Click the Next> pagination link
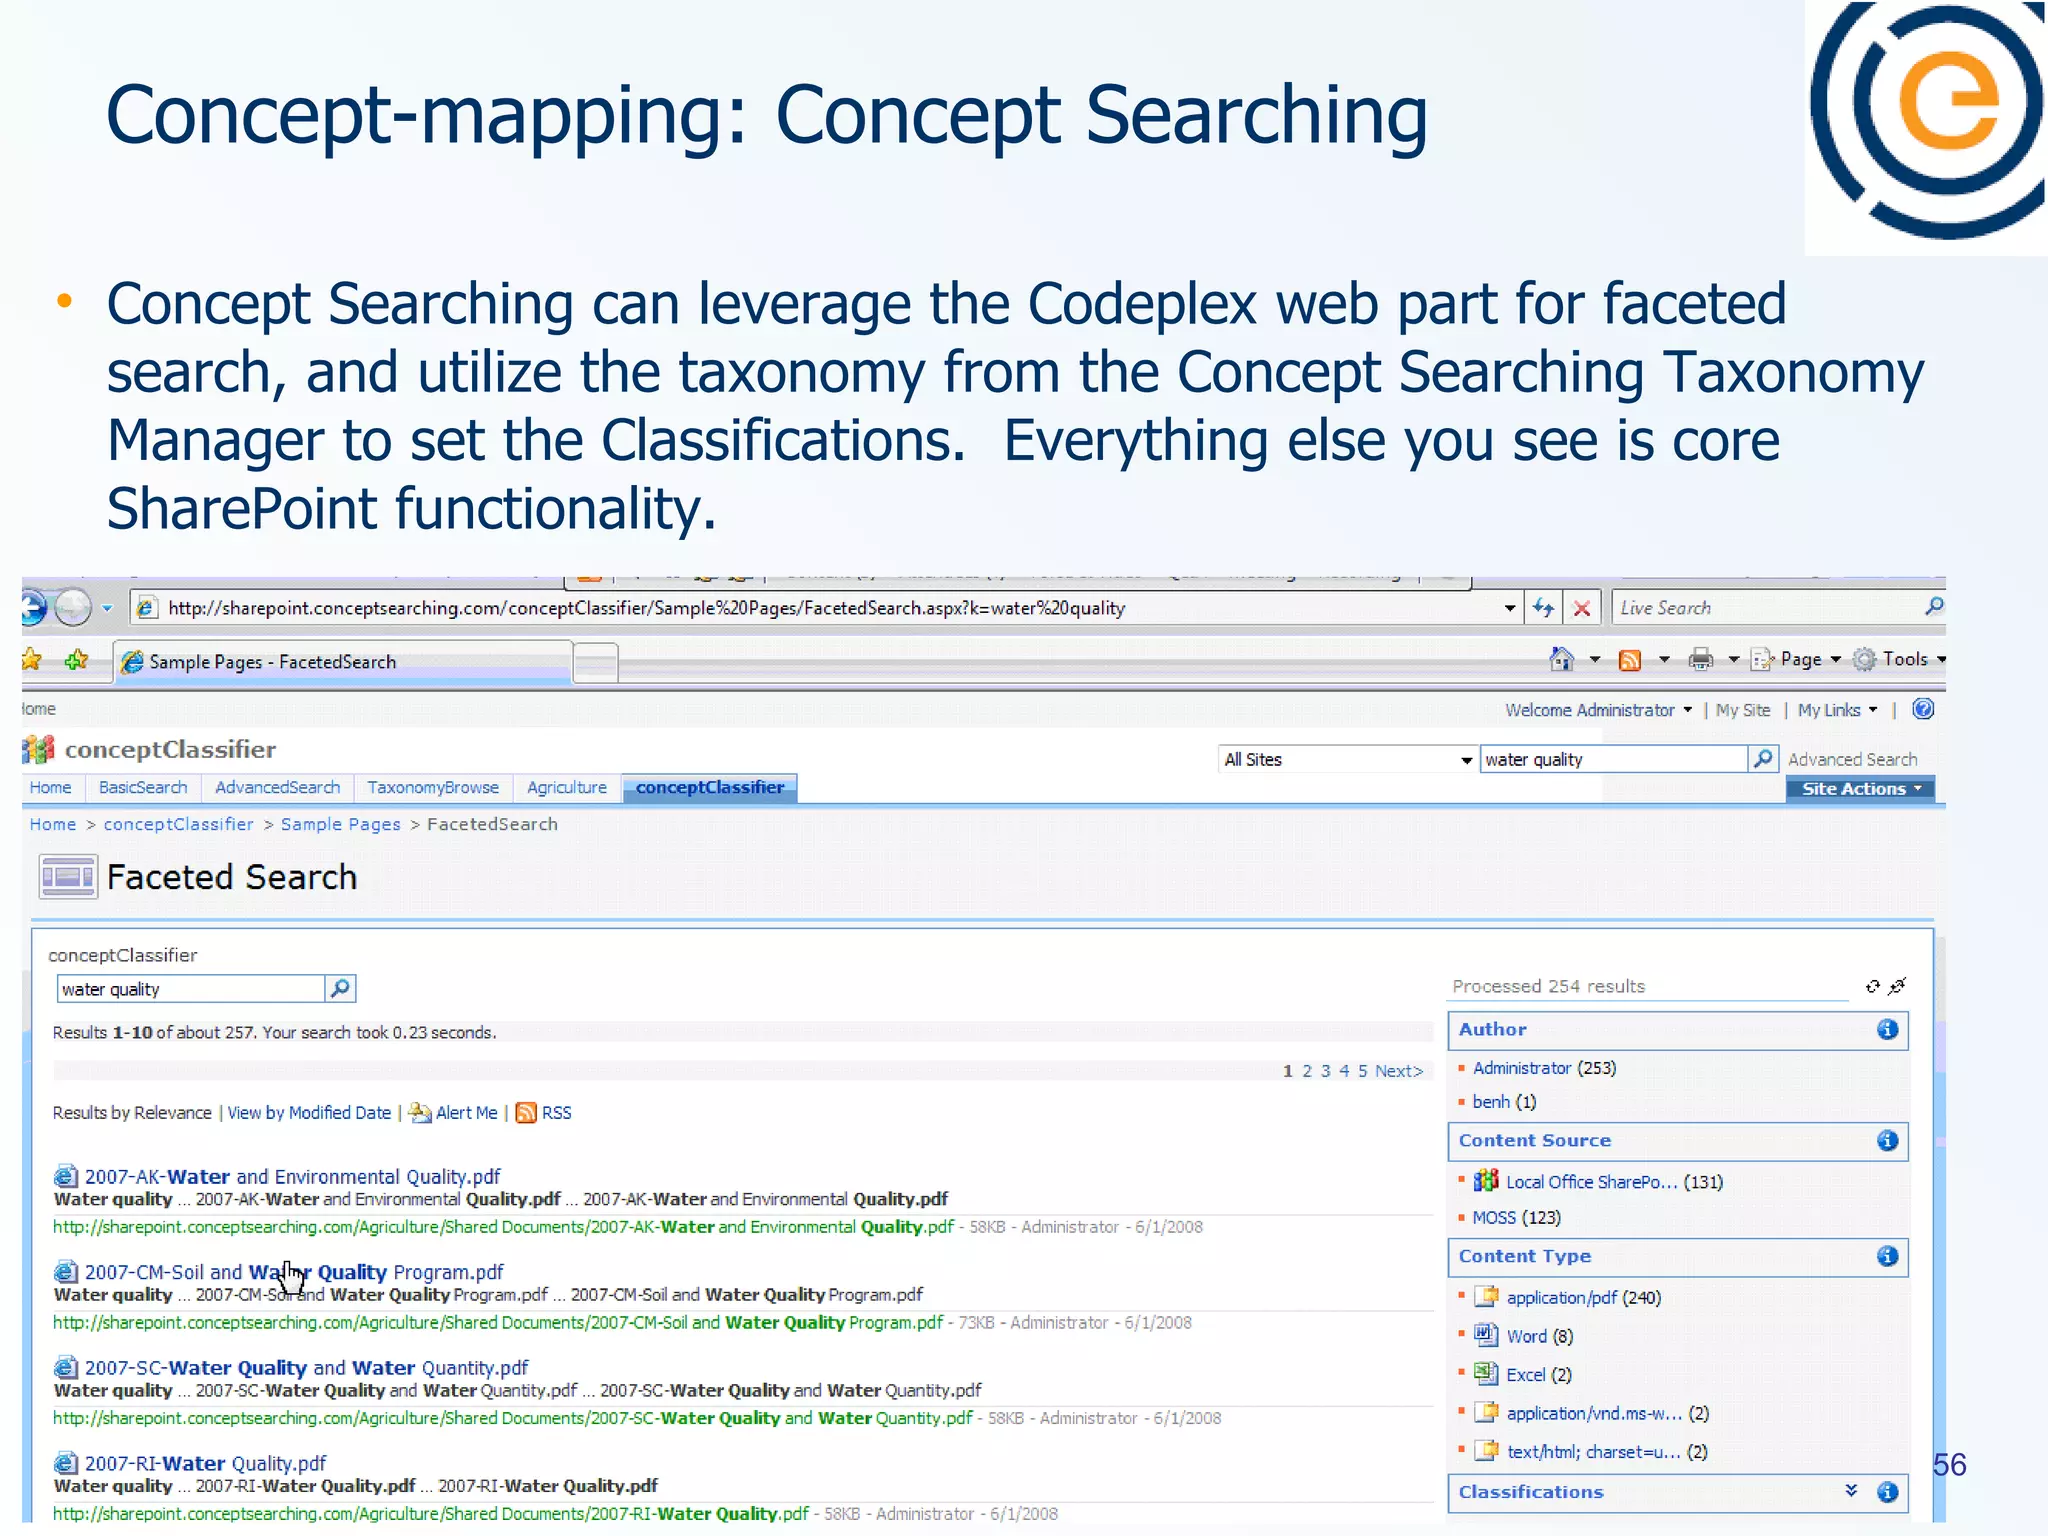This screenshot has width=2048, height=1536. [1399, 1072]
